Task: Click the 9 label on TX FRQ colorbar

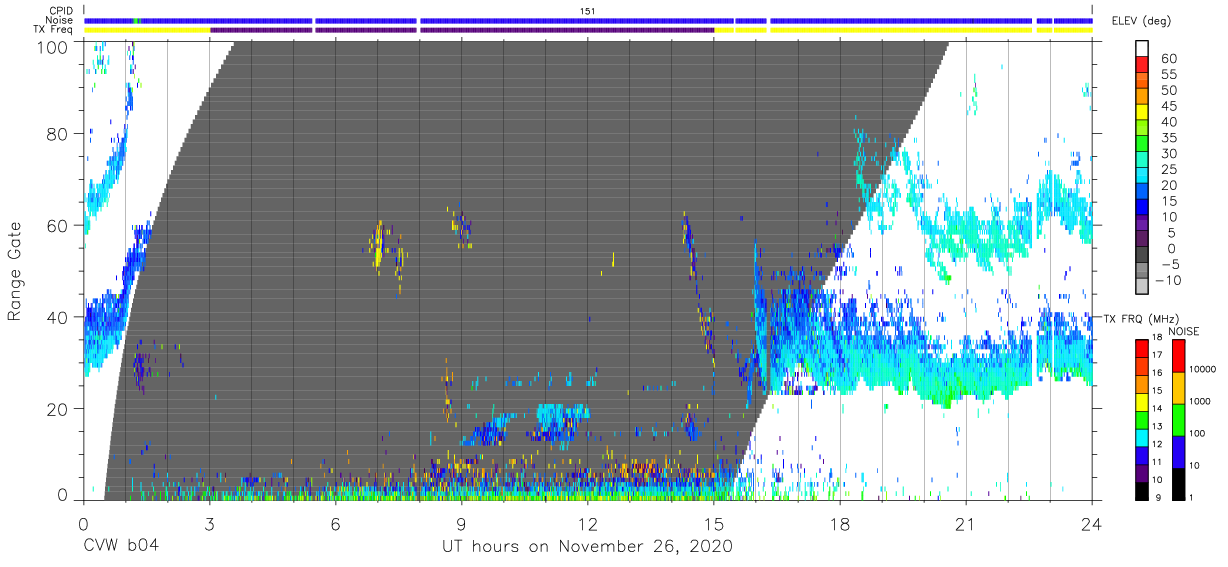Action: (x=1157, y=498)
